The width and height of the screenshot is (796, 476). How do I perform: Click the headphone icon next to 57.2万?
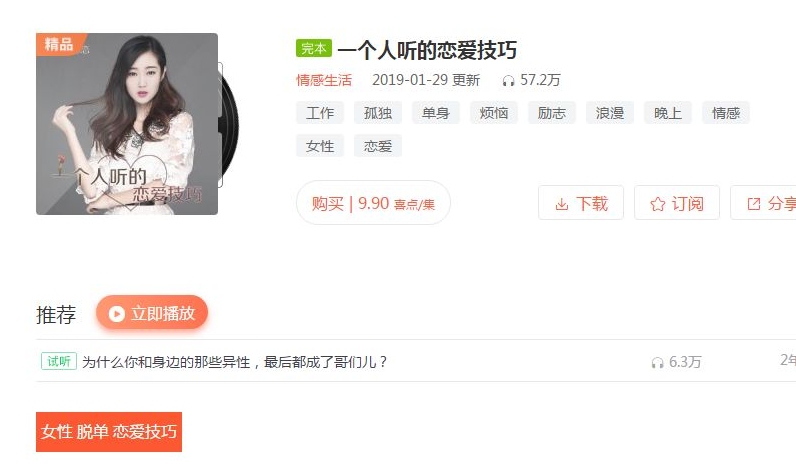508,81
